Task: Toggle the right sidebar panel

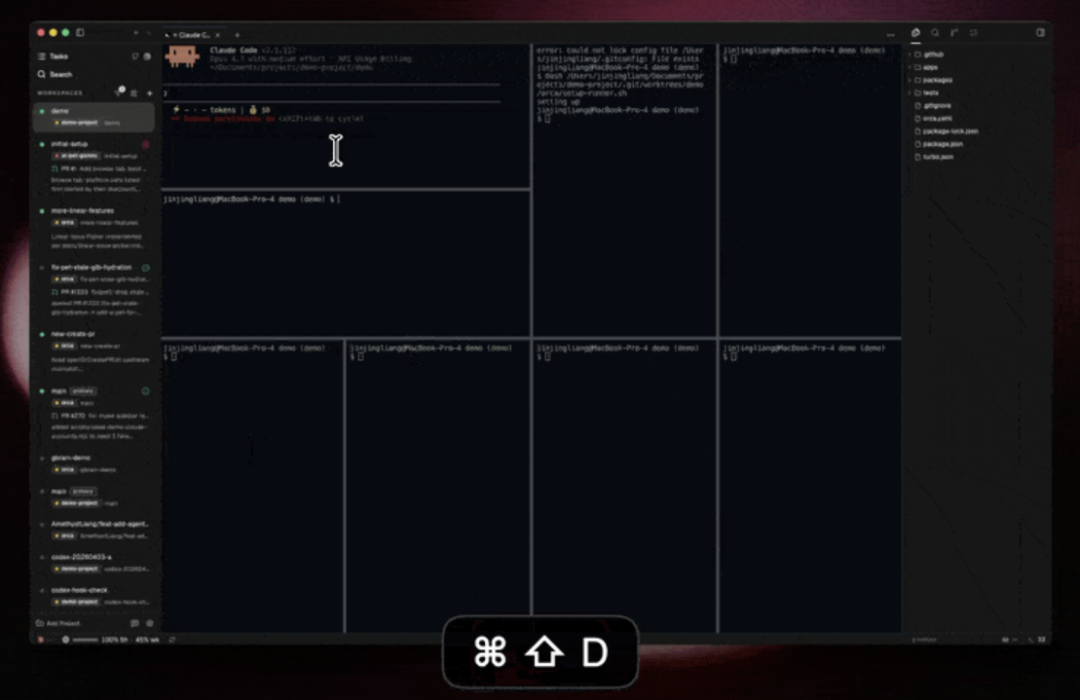Action: (x=1040, y=32)
